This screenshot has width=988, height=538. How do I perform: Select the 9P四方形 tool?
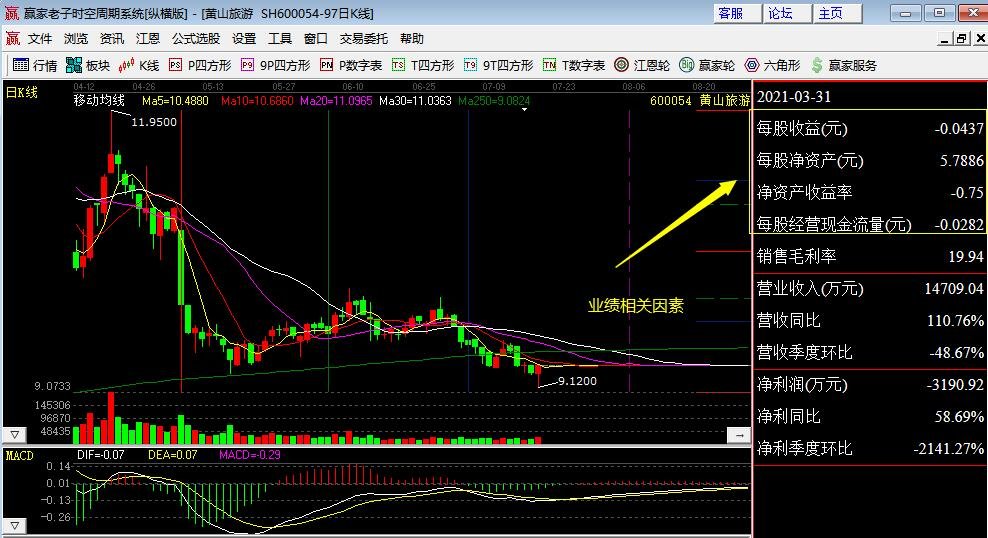tap(275, 65)
